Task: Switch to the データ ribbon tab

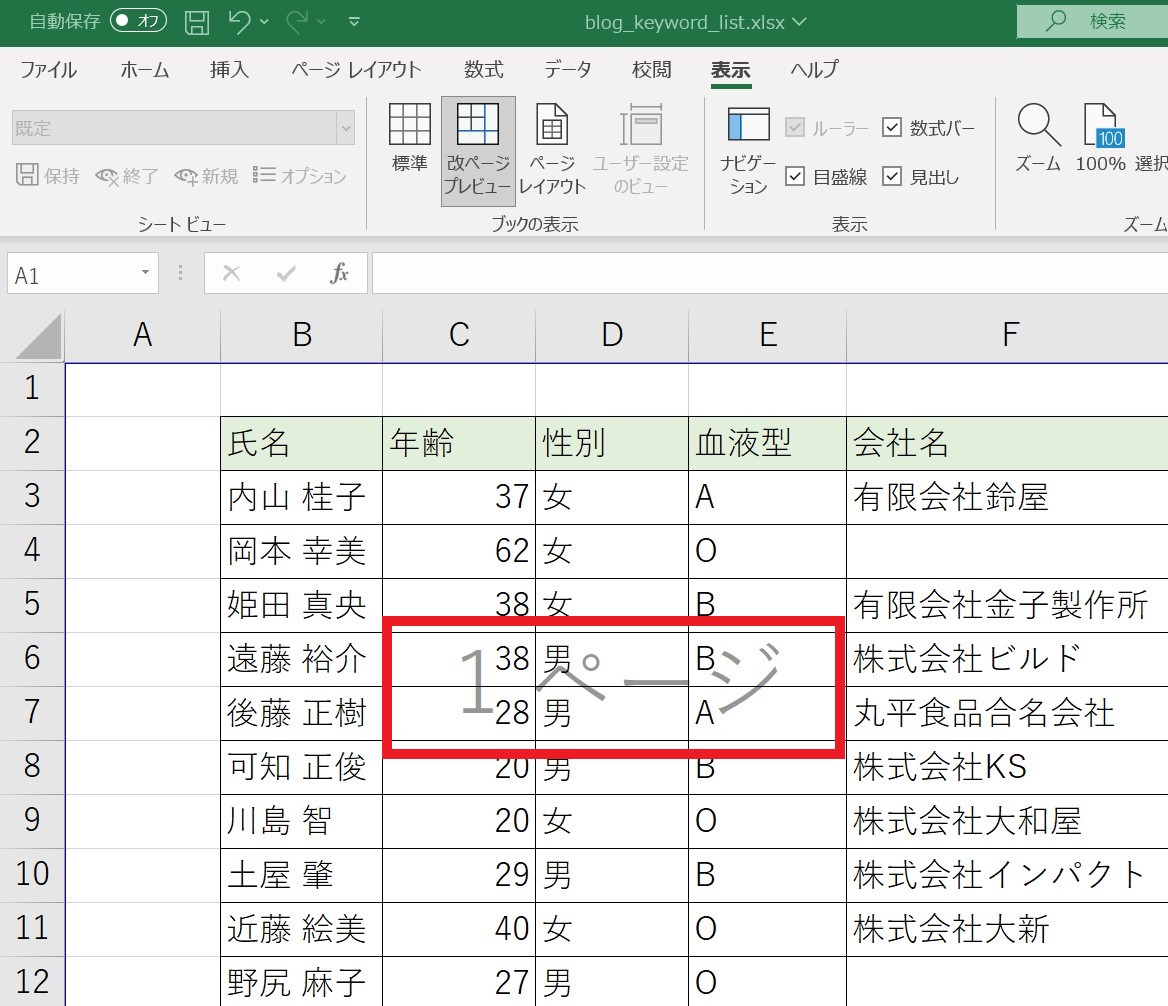Action: click(x=568, y=70)
